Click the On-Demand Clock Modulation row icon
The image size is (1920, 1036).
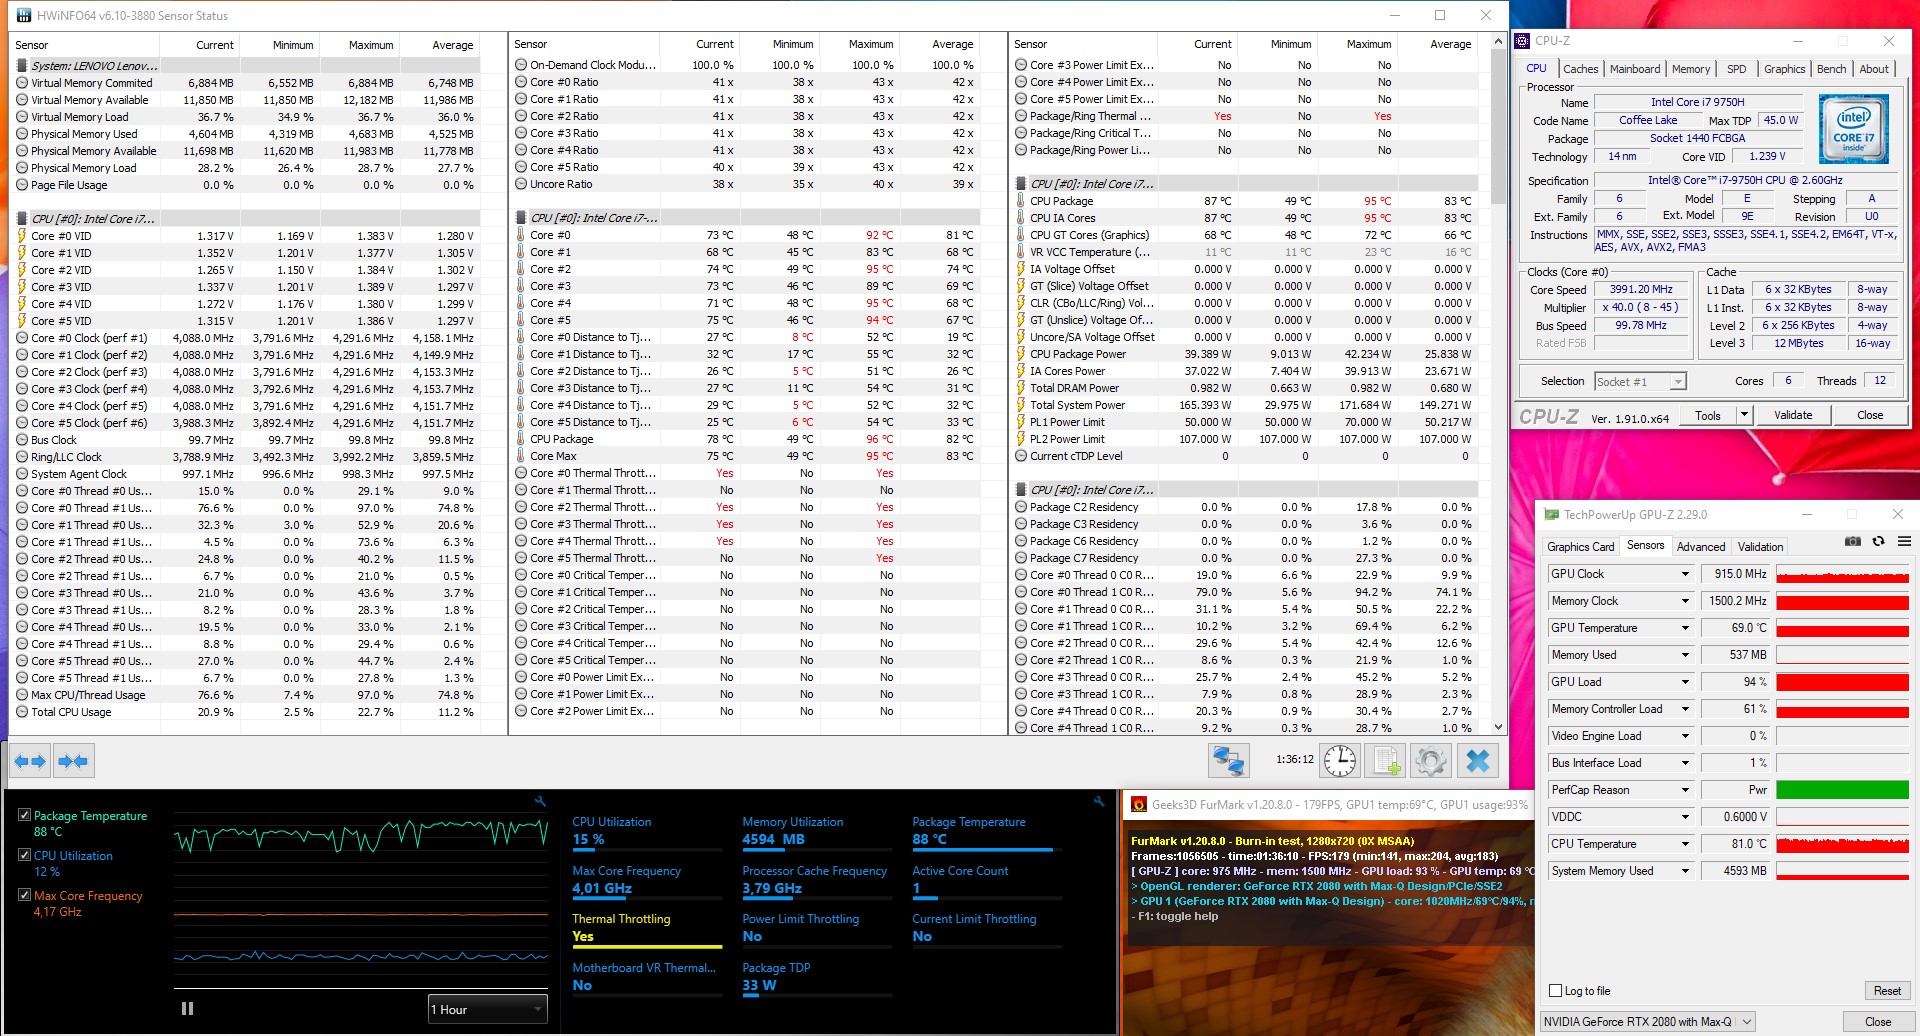pos(521,65)
